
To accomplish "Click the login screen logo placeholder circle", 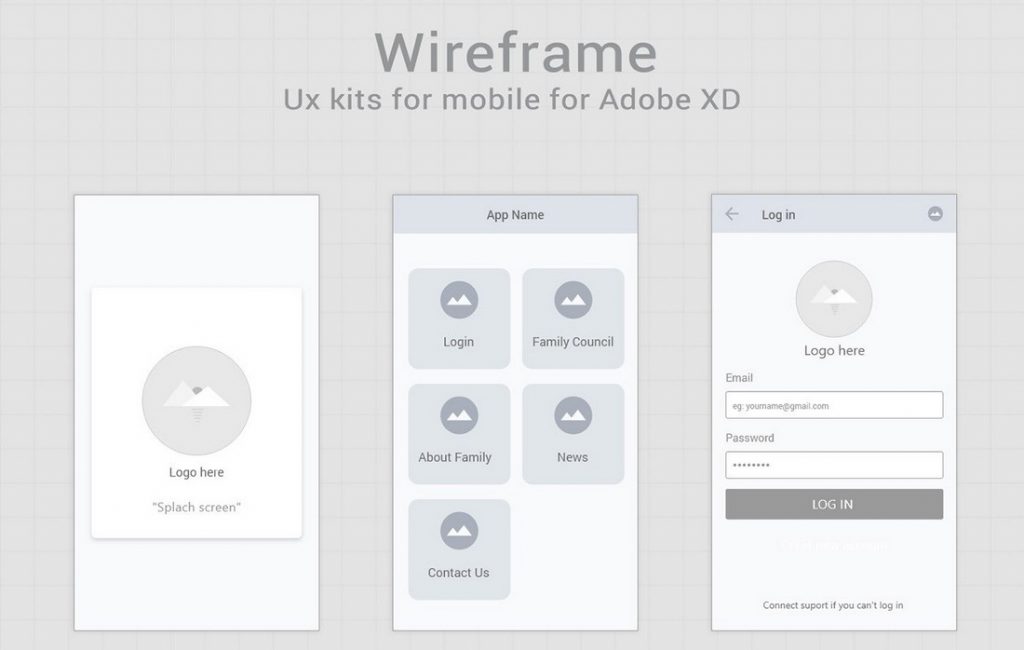I will click(834, 299).
